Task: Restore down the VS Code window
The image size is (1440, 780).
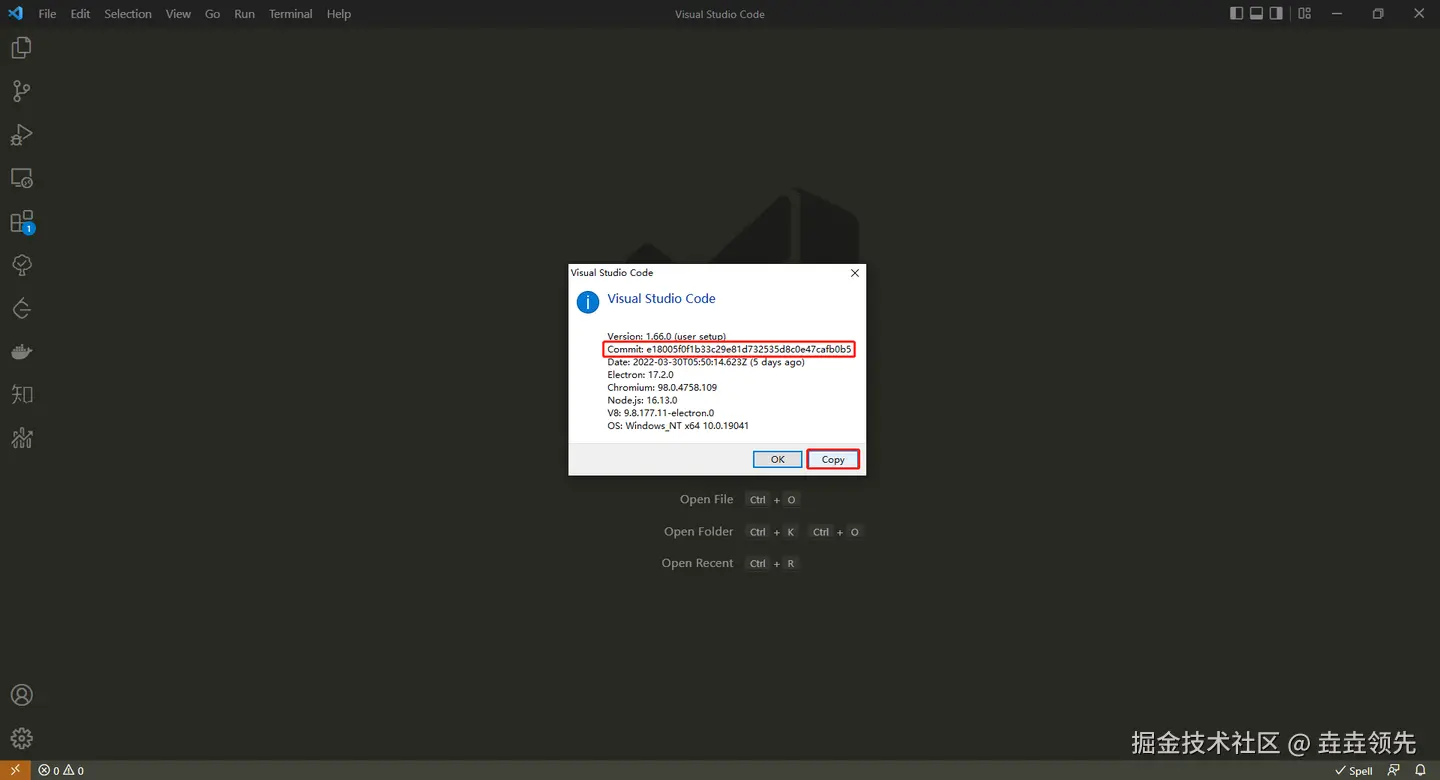Action: click(x=1378, y=14)
